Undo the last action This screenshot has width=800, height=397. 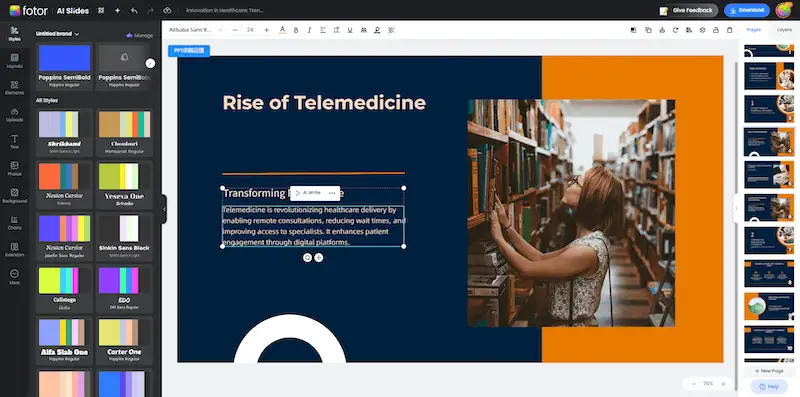[134, 10]
